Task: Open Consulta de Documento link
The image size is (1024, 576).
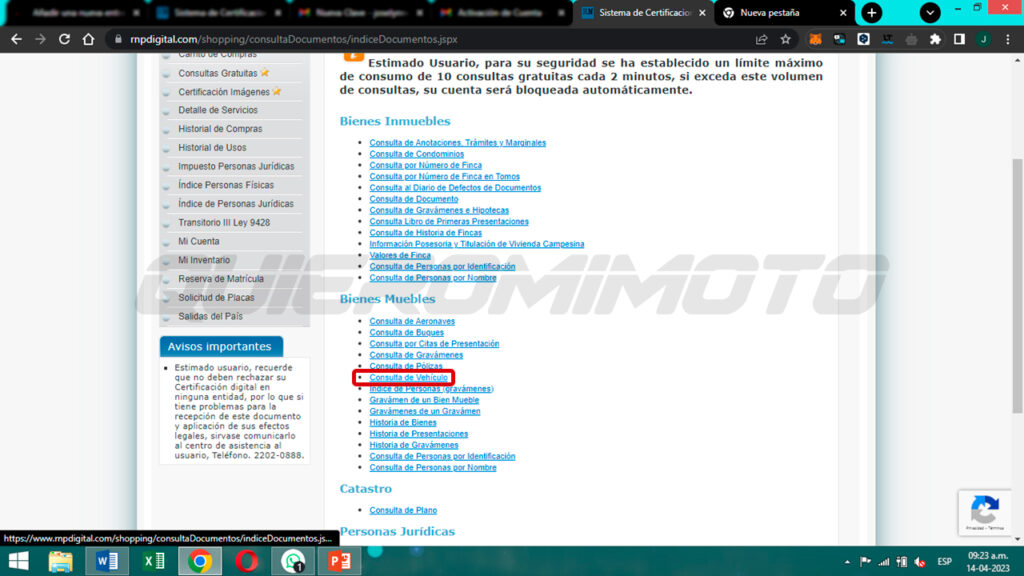Action: [414, 199]
